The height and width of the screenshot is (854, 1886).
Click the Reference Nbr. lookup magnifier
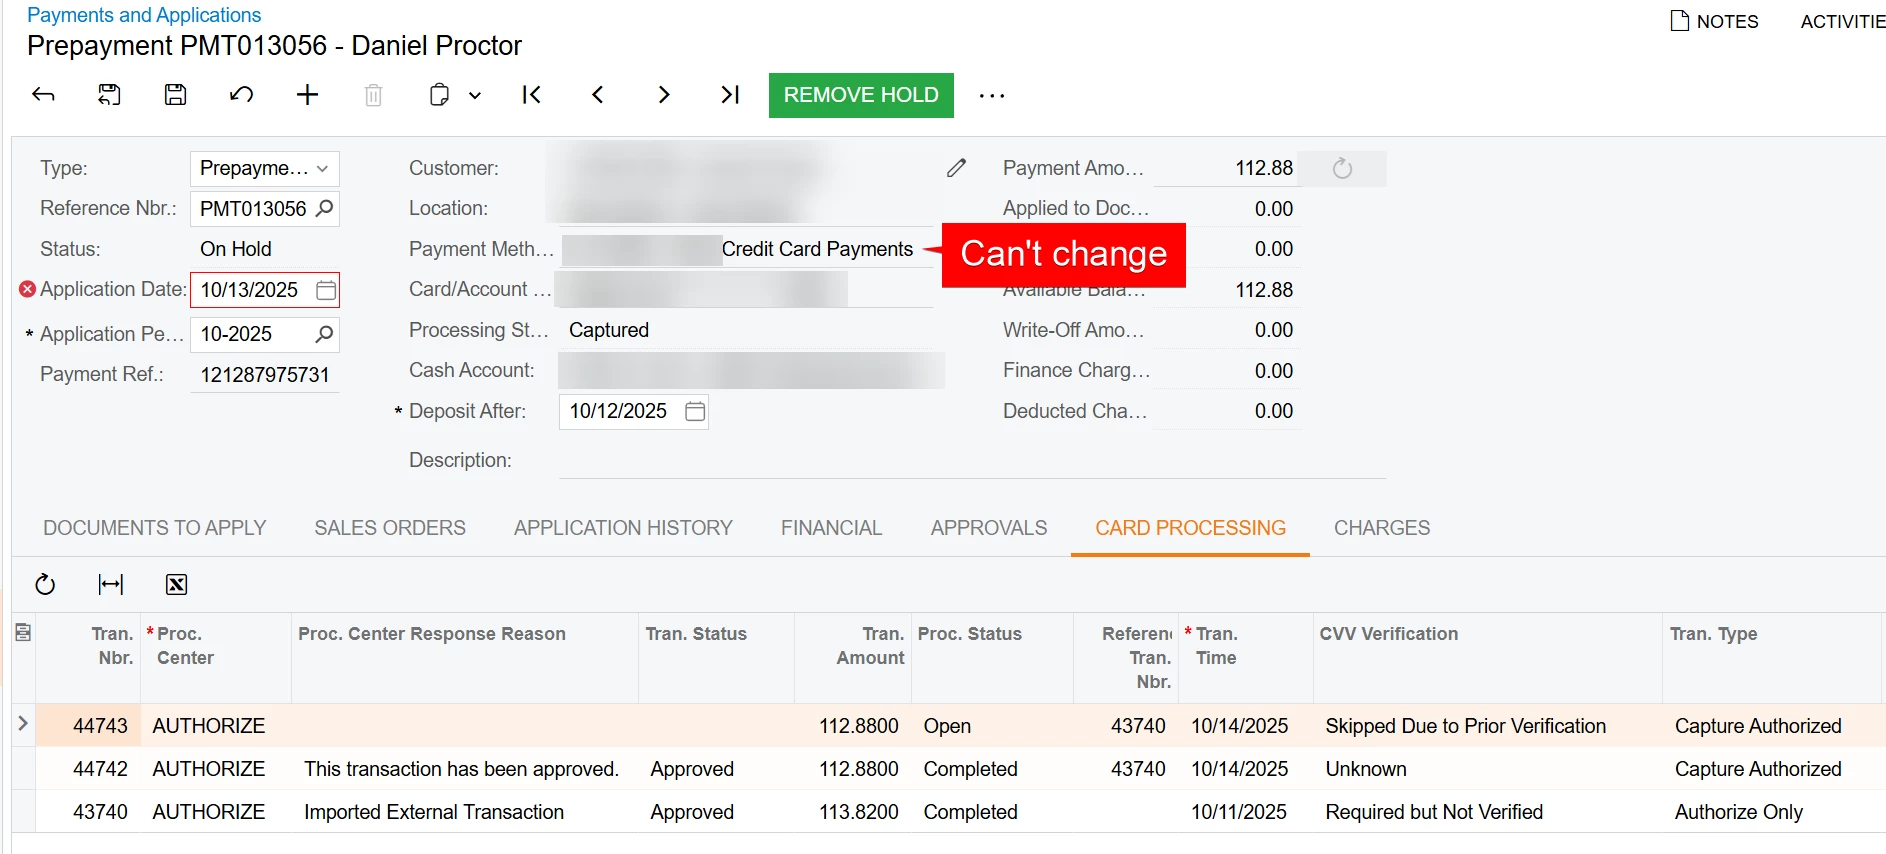pos(324,208)
